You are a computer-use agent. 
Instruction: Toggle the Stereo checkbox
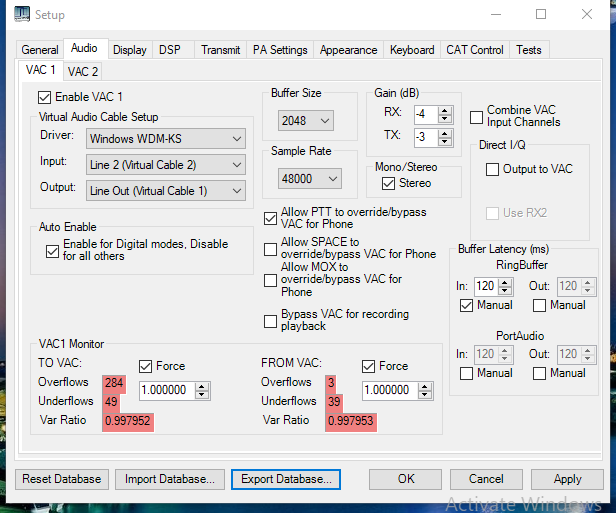click(x=390, y=183)
